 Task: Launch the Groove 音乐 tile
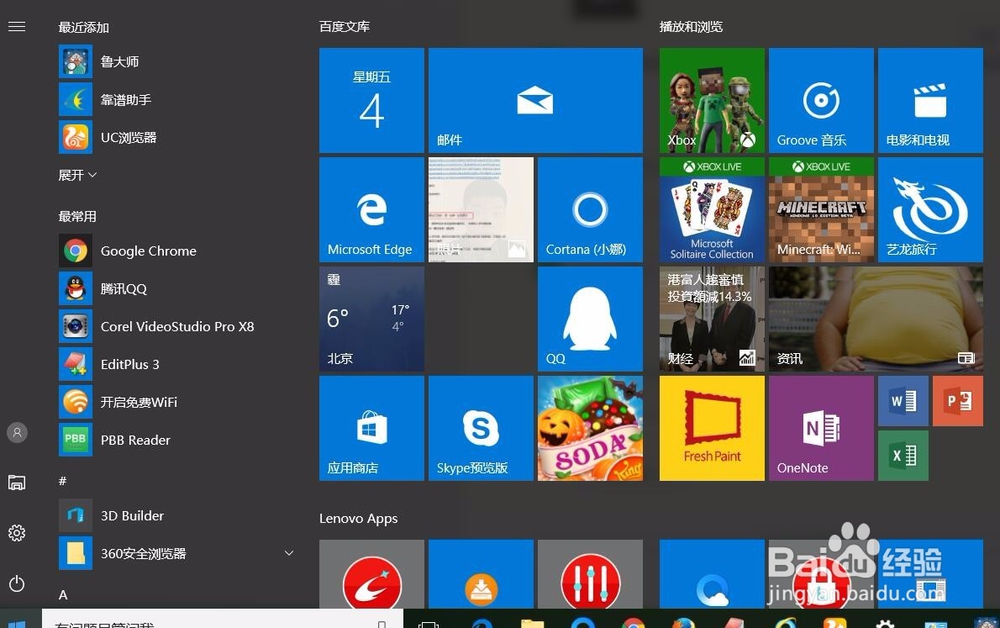[821, 100]
